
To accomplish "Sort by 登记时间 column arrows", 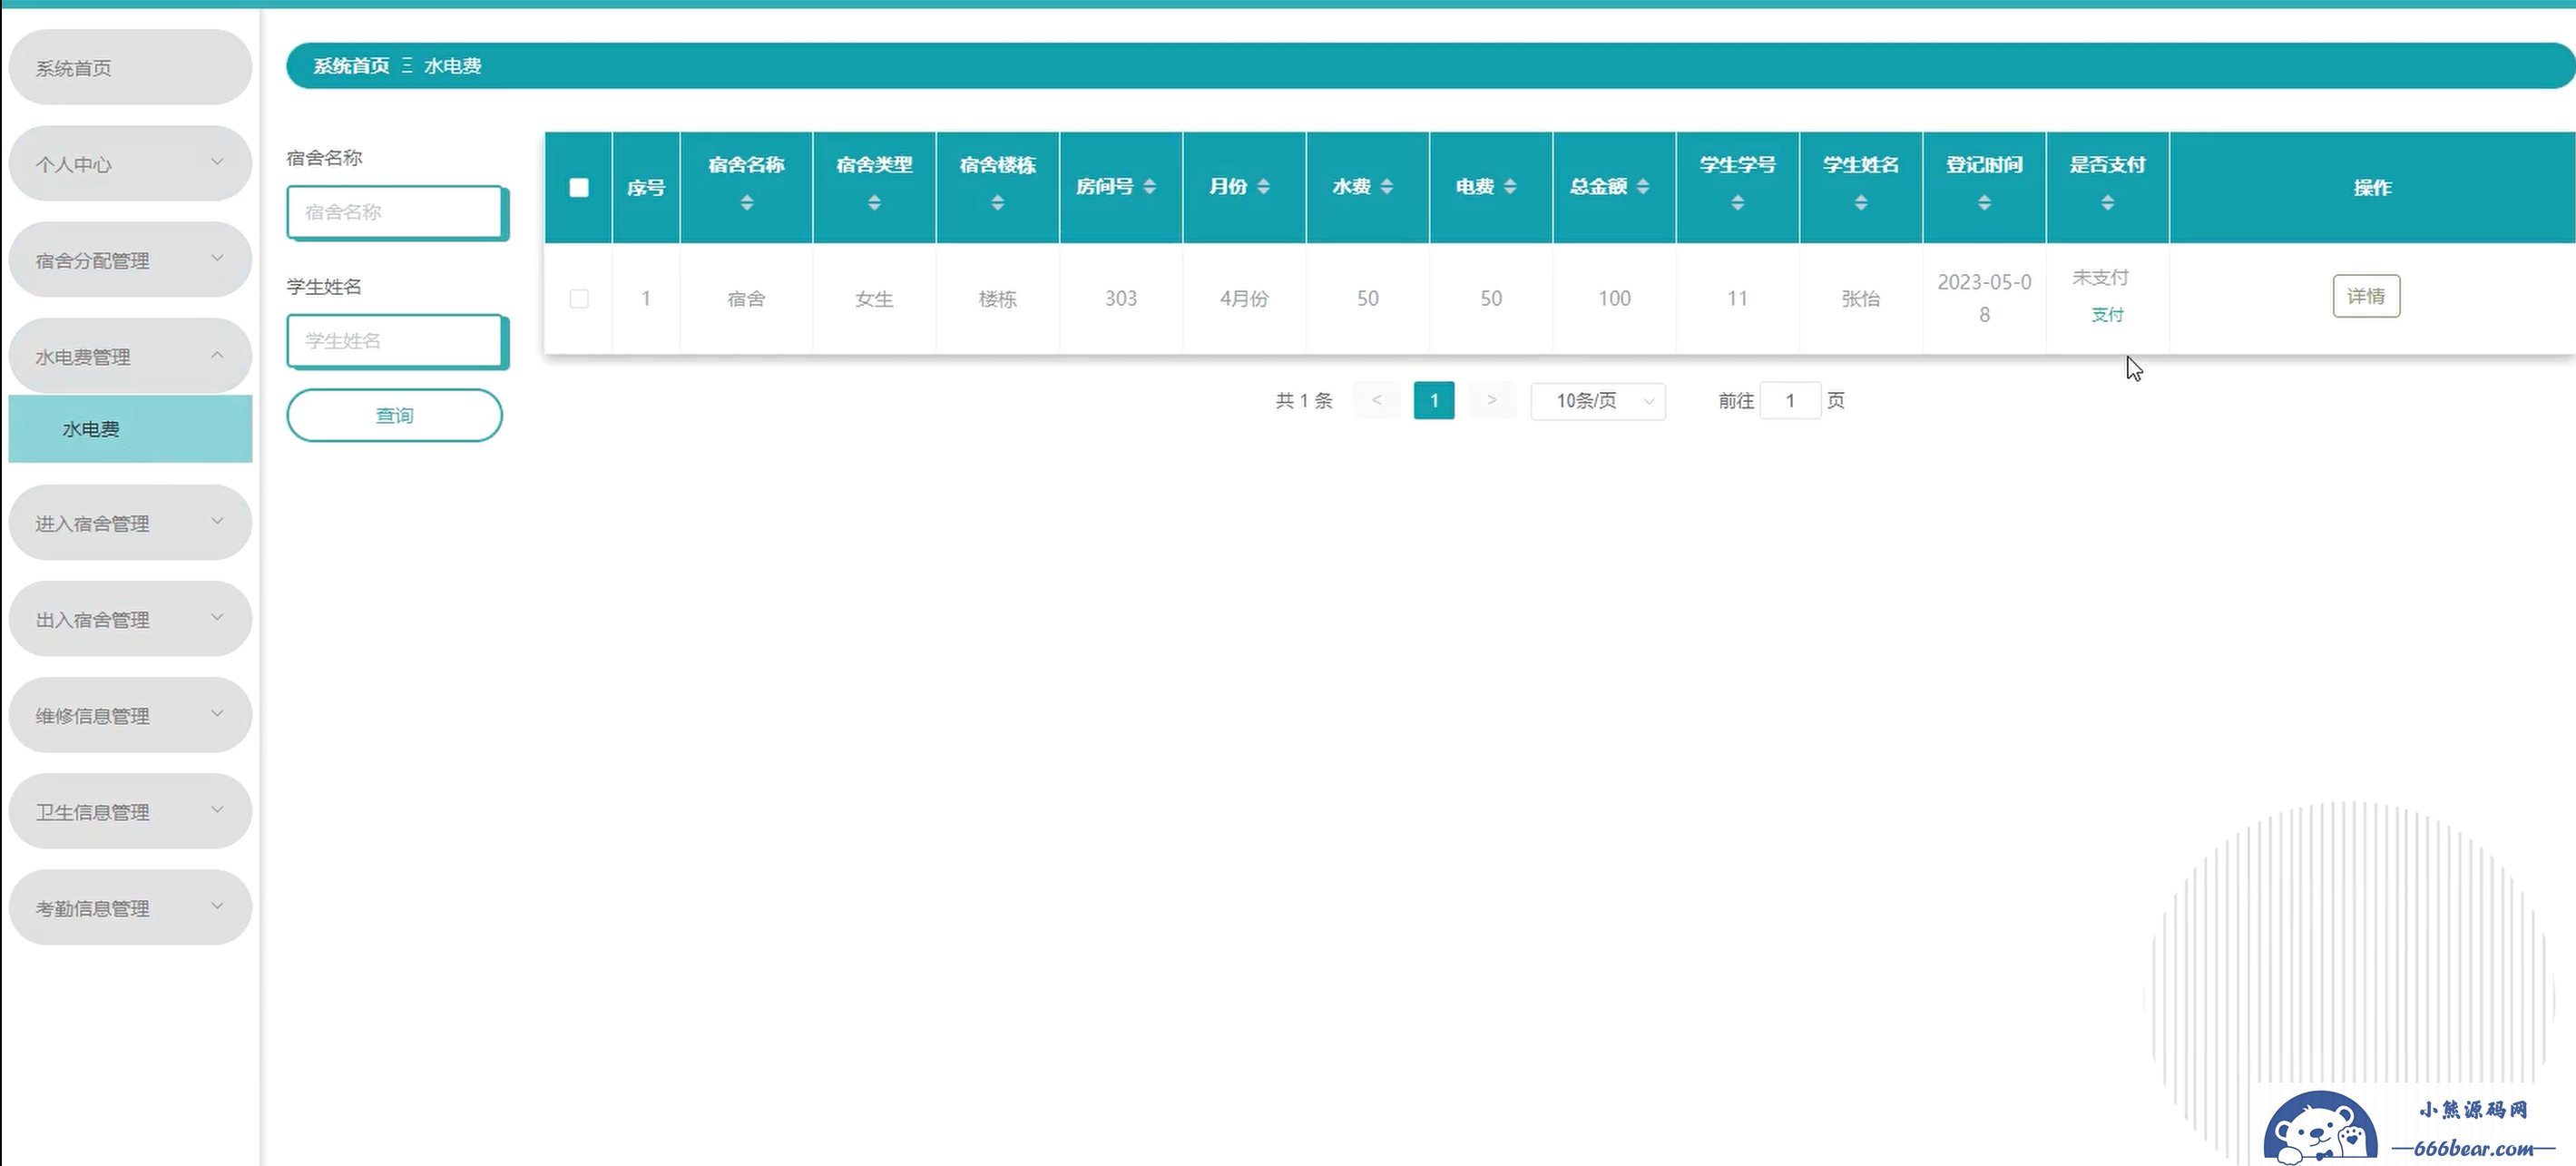I will (1984, 203).
